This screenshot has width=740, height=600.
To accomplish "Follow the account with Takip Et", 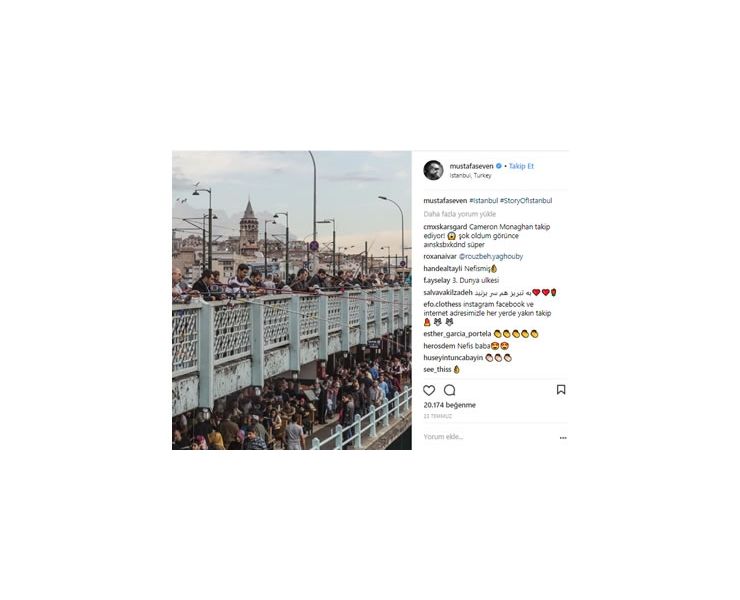I will 521,166.
